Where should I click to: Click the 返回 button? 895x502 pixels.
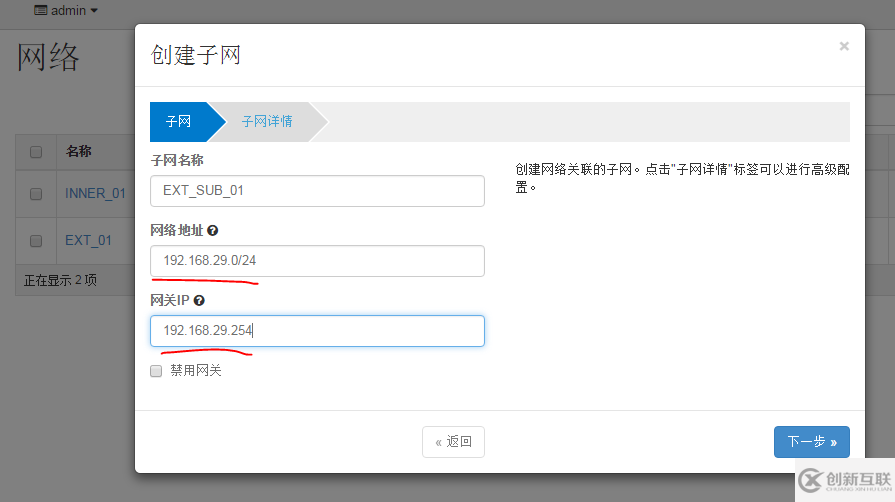(453, 441)
